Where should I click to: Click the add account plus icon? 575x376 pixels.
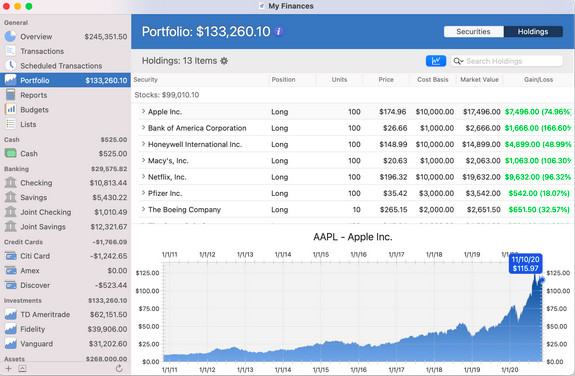8,369
